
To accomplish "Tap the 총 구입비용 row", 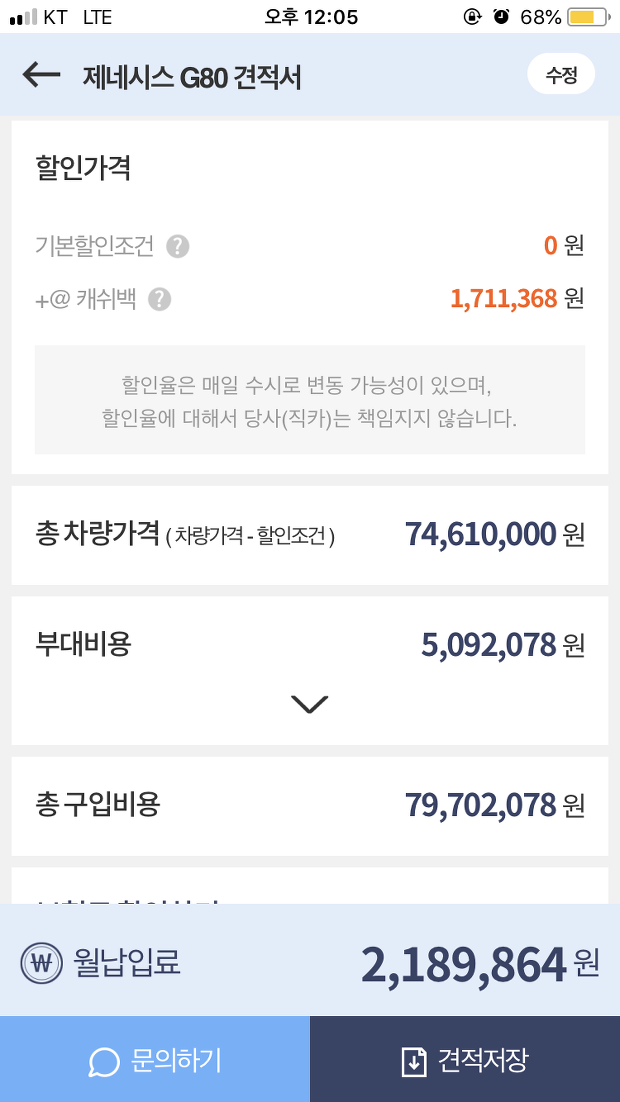I will point(310,805).
